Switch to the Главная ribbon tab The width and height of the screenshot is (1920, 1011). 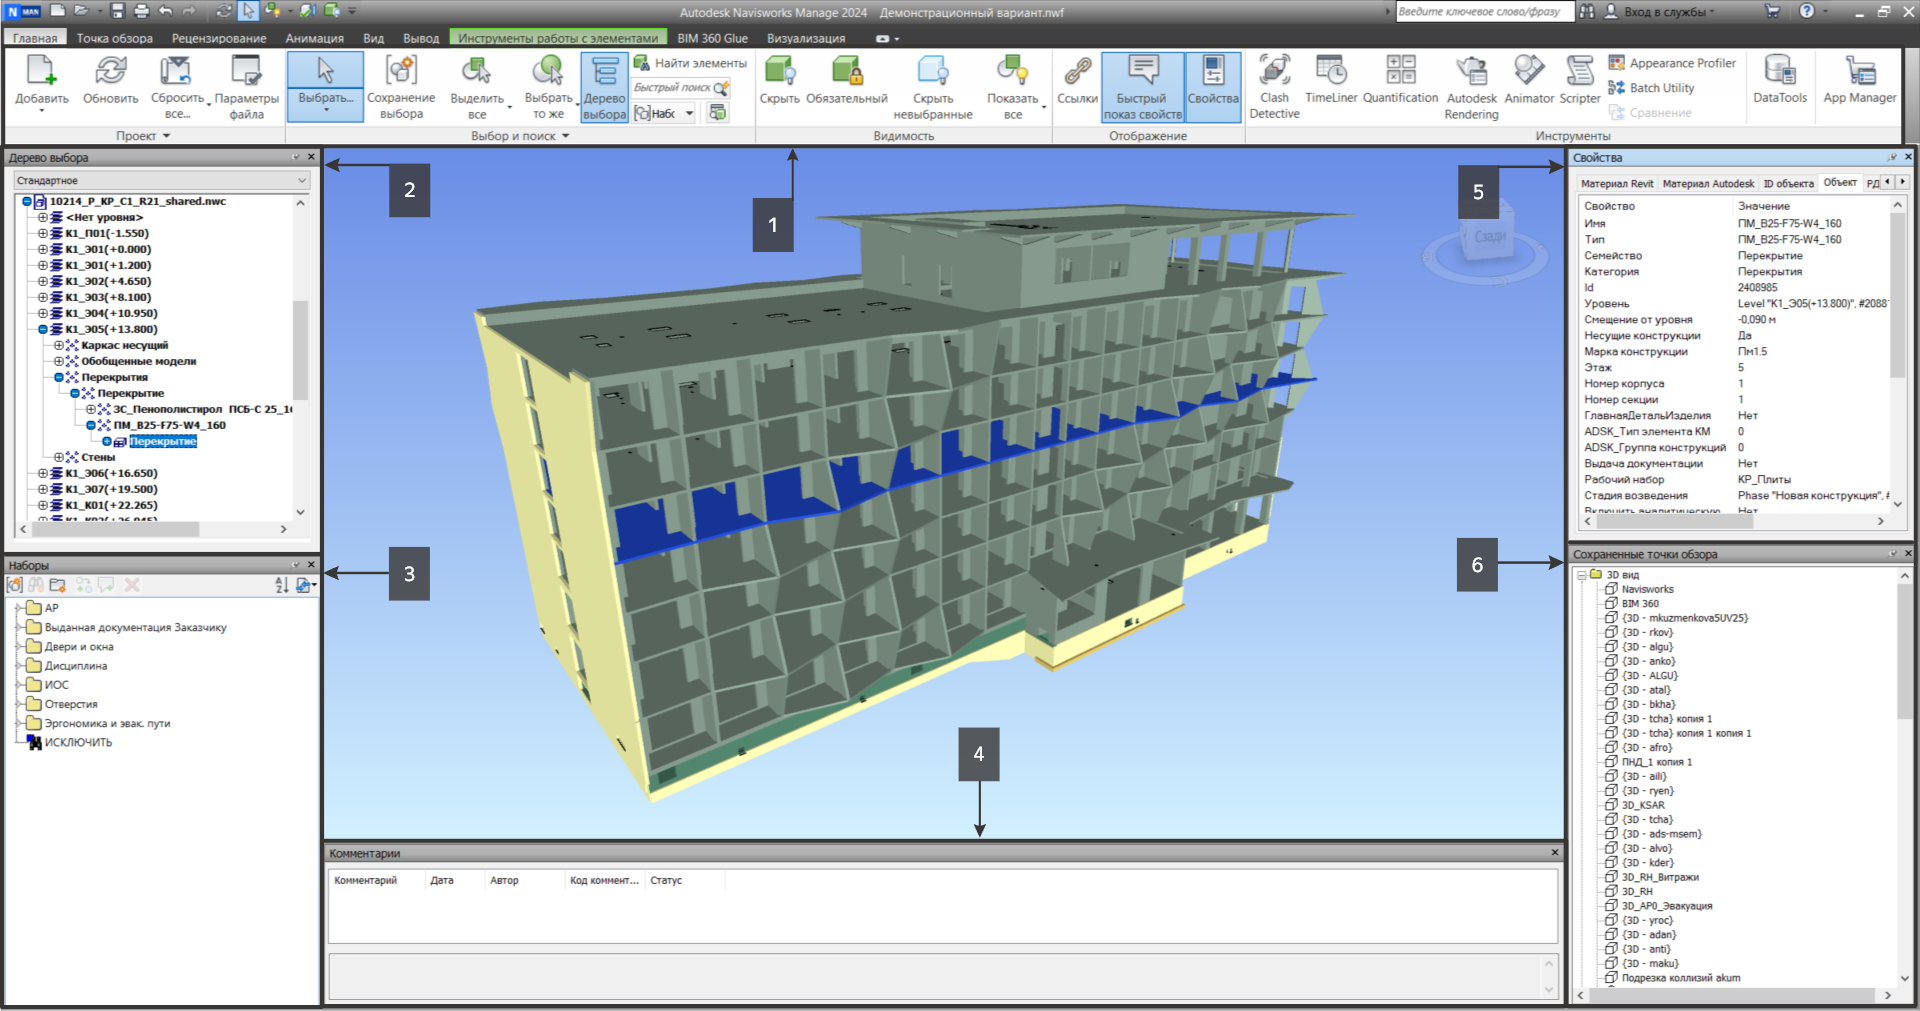pyautogui.click(x=35, y=38)
